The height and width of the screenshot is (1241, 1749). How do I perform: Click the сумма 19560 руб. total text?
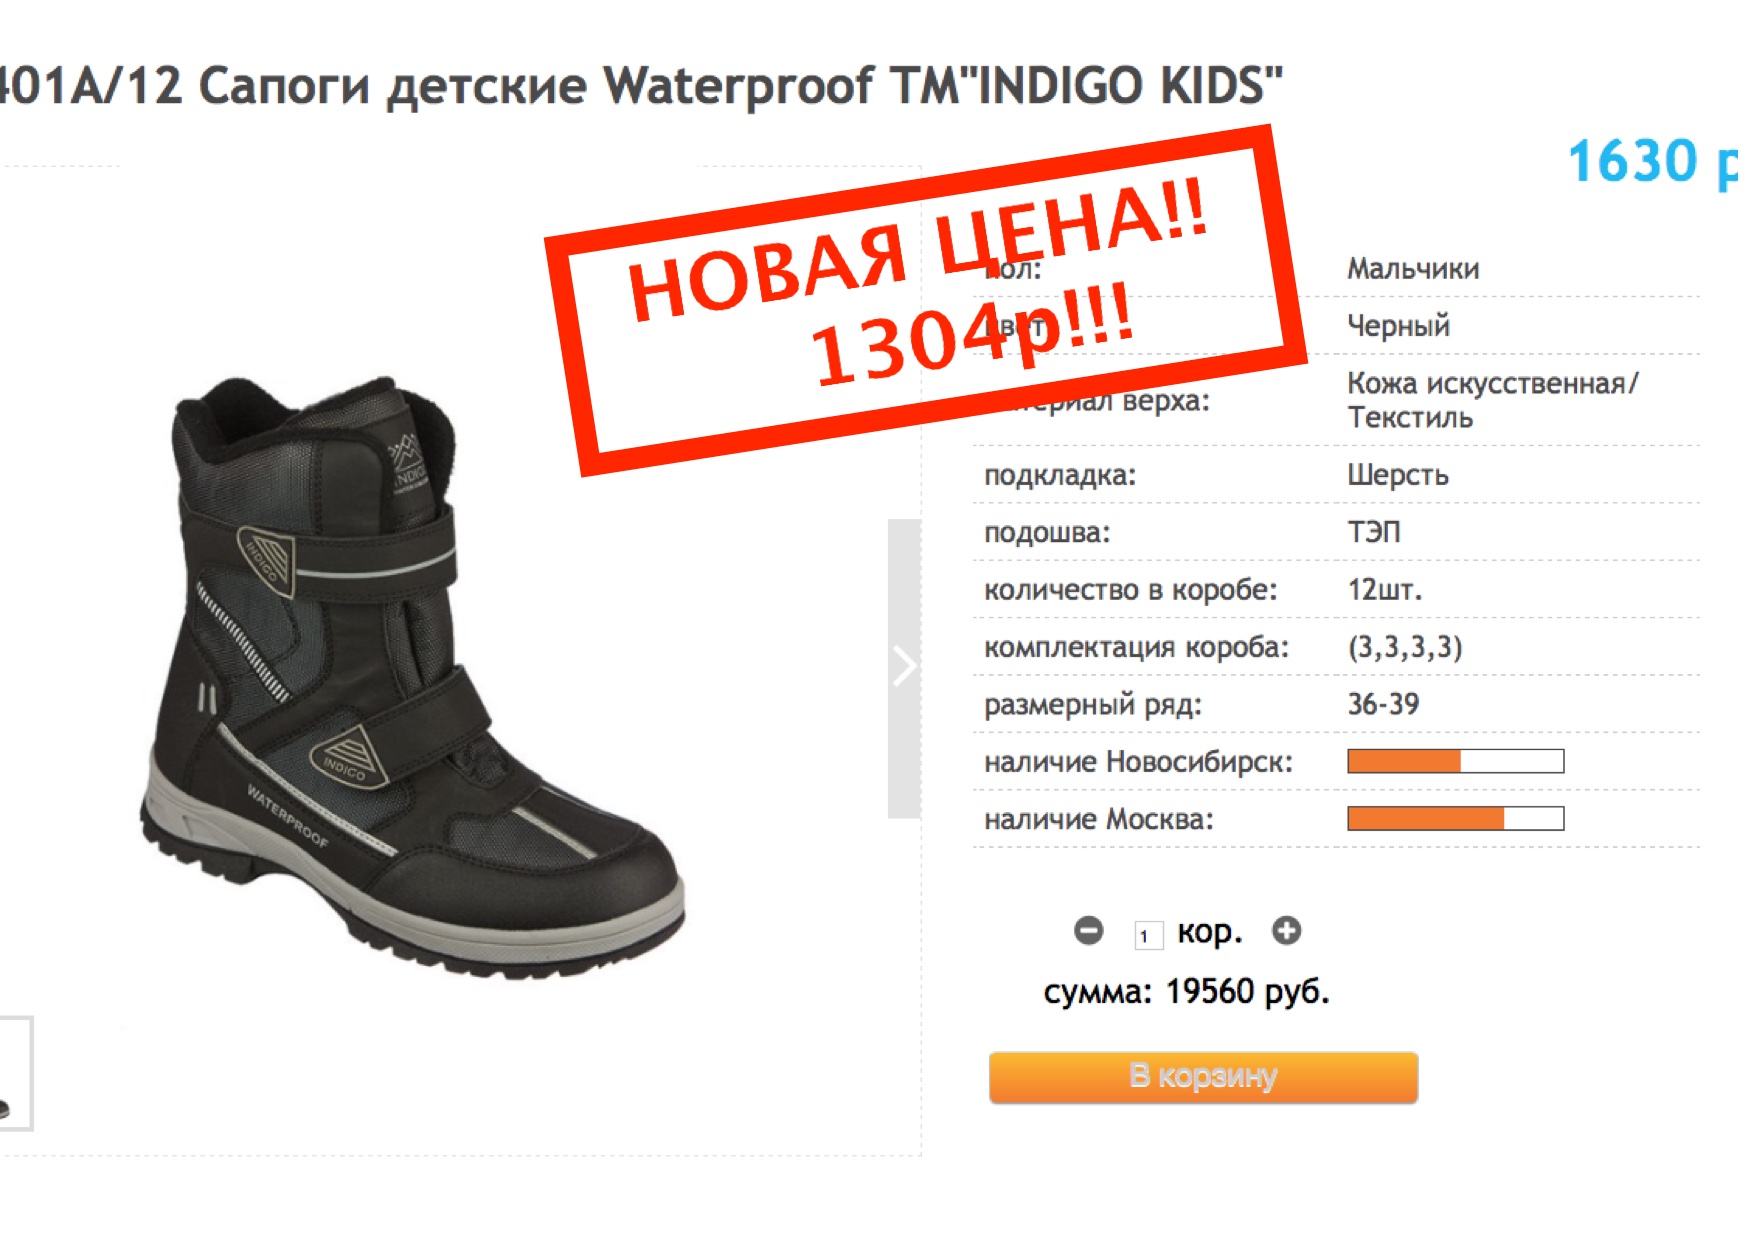[1186, 991]
